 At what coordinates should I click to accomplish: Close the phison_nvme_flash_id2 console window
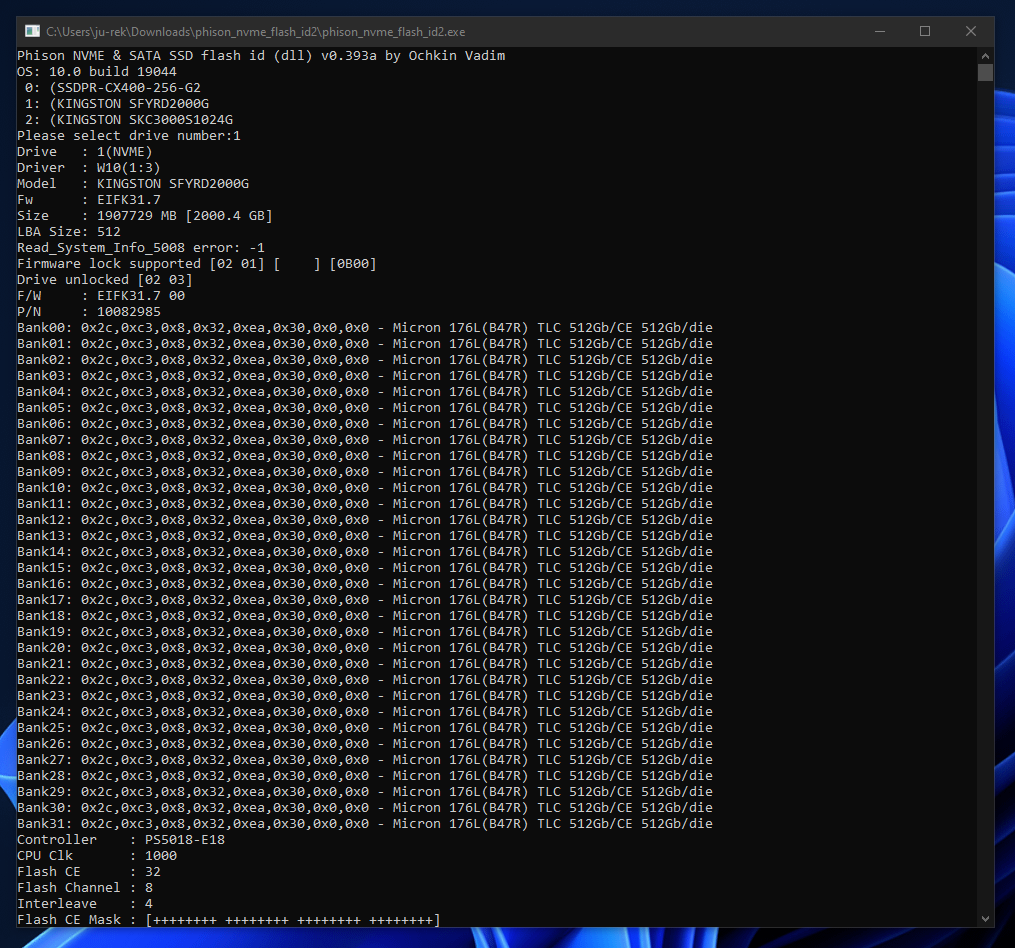point(970,31)
